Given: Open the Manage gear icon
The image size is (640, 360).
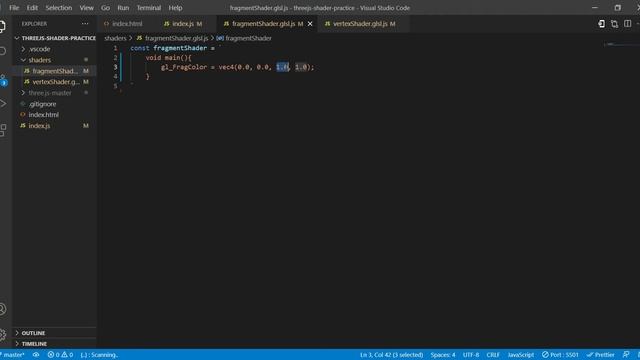Looking at the screenshot, I should (x=3, y=335).
